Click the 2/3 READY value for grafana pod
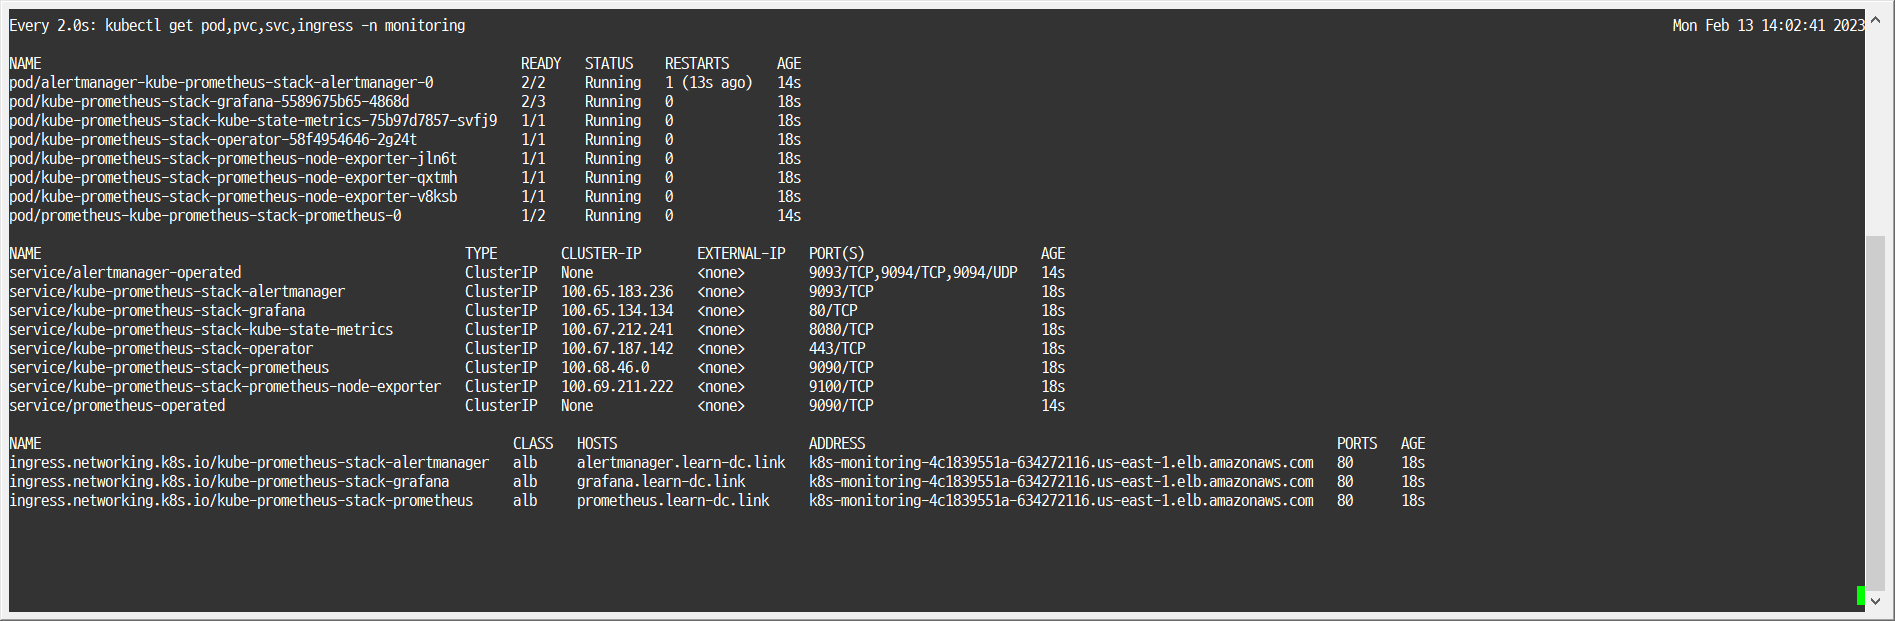Viewport: 1895px width, 621px height. [x=533, y=102]
